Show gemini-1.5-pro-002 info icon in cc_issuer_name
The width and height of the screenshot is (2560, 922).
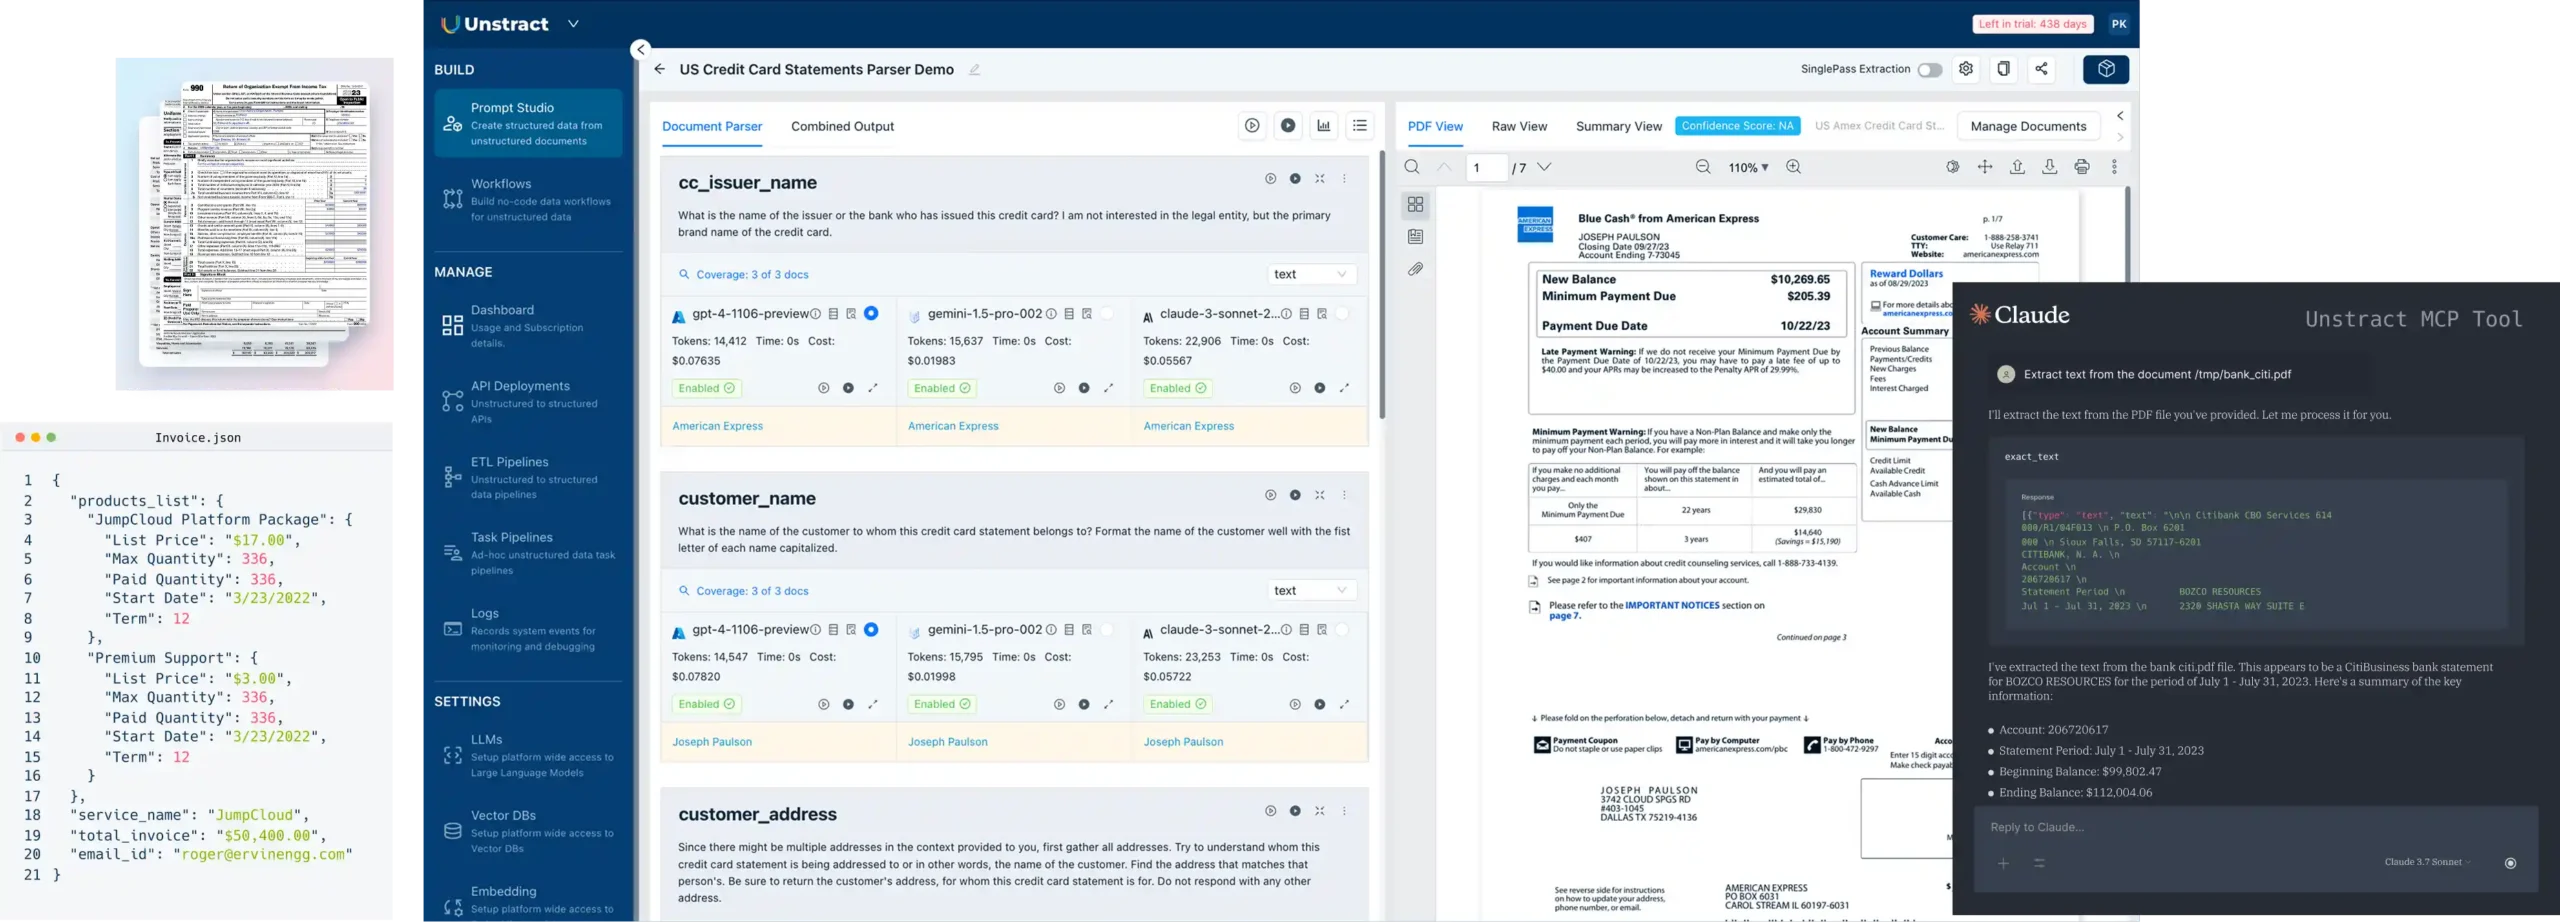coord(1051,314)
